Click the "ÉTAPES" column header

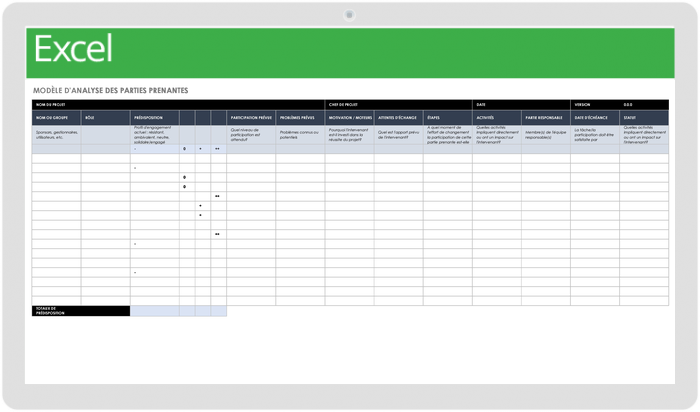click(x=447, y=118)
